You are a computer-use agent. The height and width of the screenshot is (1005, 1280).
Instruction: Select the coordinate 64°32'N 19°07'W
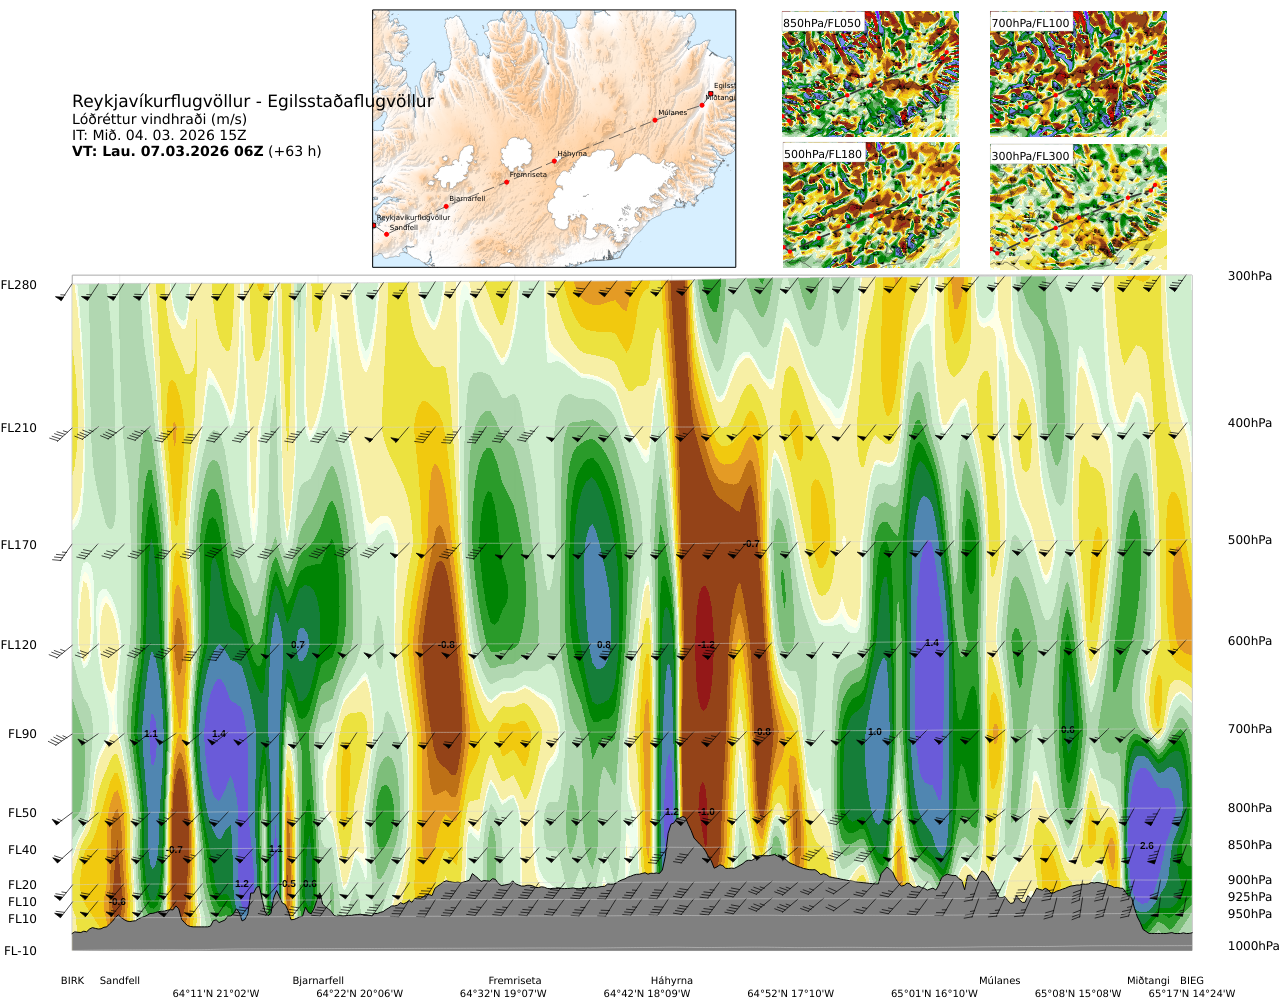point(503,994)
